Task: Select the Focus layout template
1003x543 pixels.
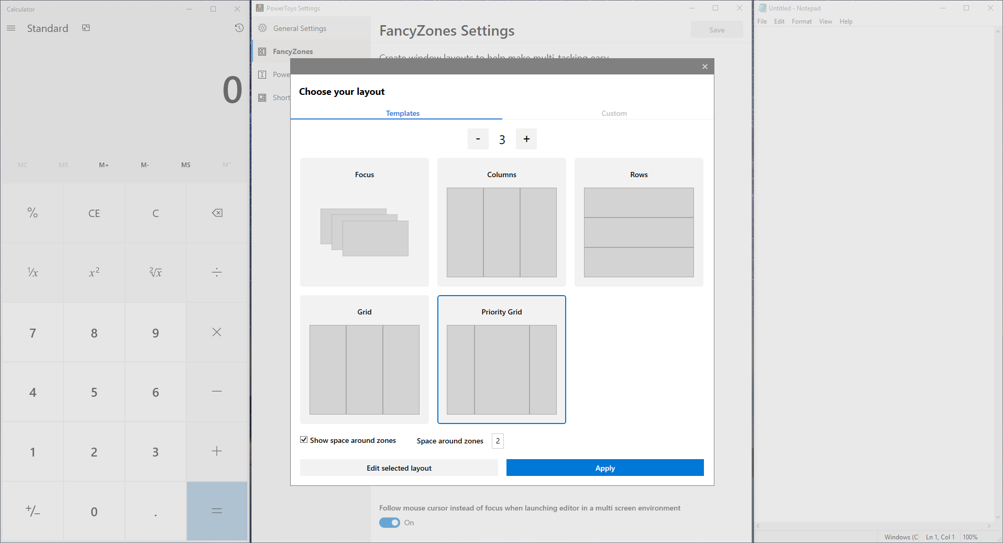Action: pos(364,222)
